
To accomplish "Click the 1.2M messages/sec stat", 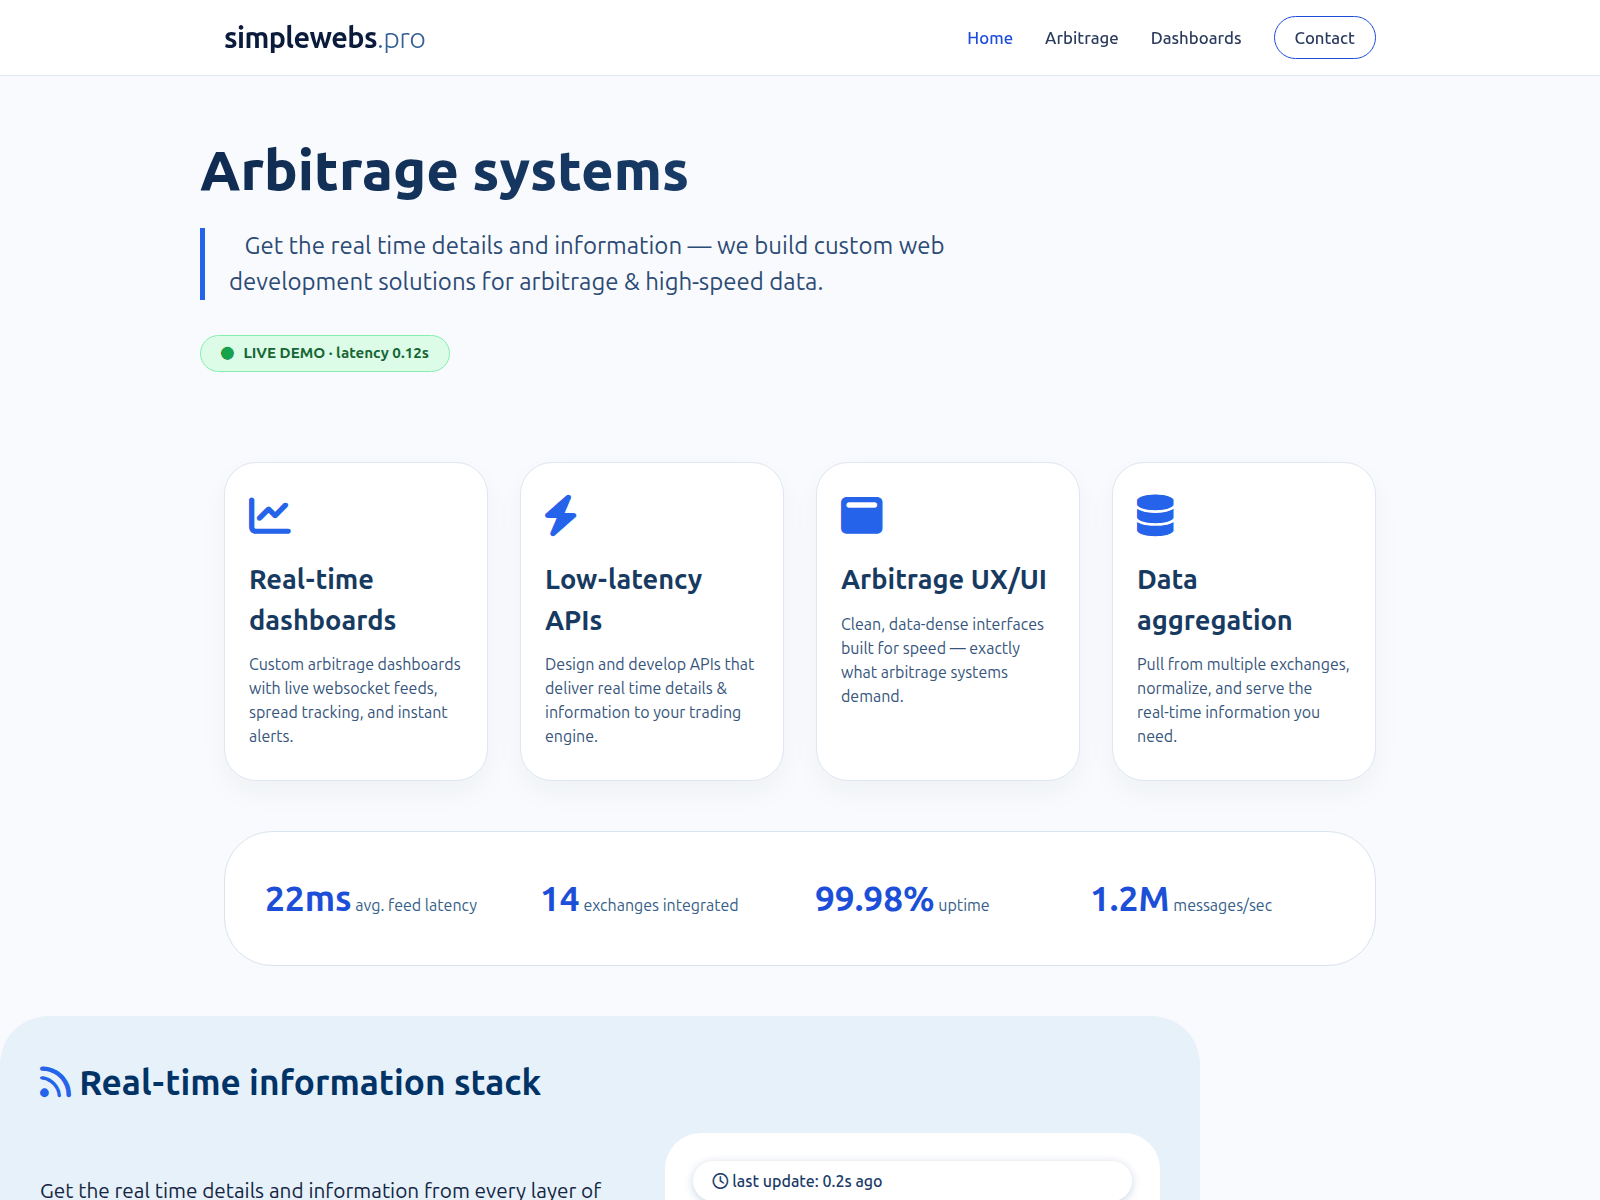I will [x=1181, y=899].
